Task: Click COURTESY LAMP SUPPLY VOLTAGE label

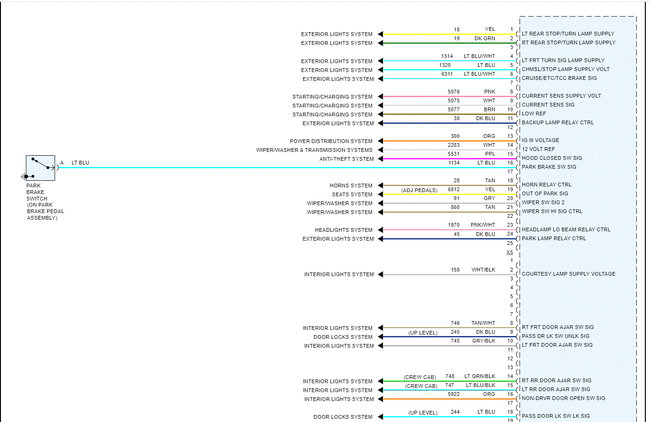Action: click(568, 274)
